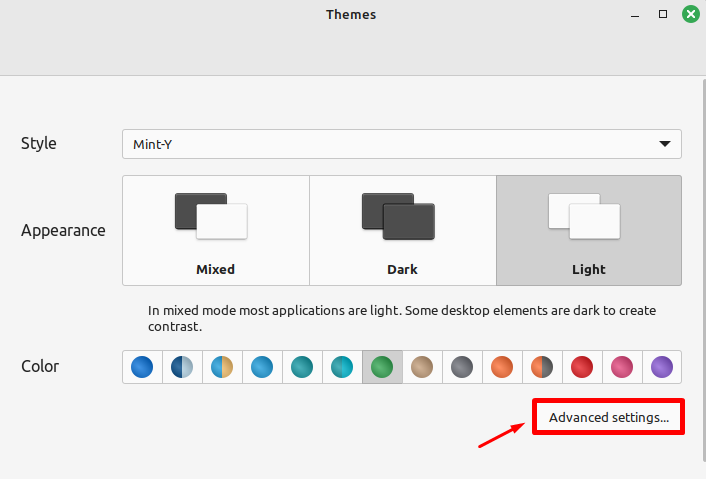Click the Style dropdown arrow
706x479 pixels.
click(x=665, y=144)
